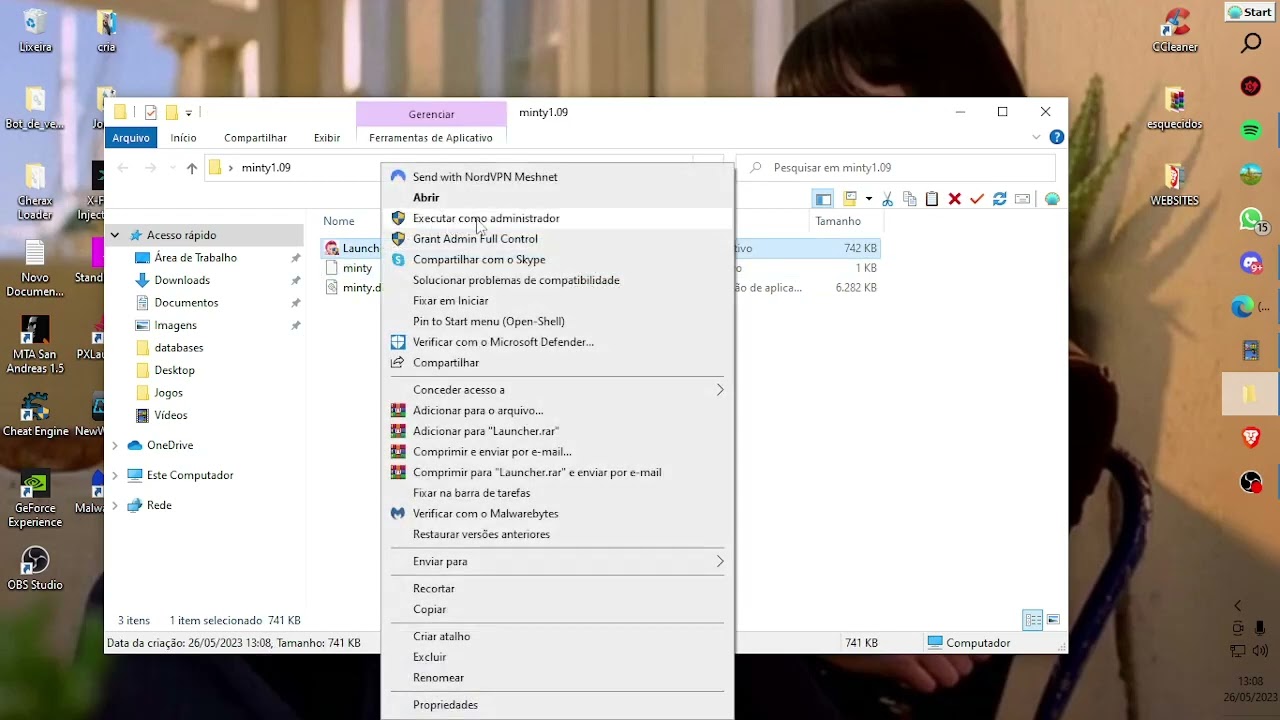Choose Copiar in context menu
1280x720 pixels.
click(557, 610)
